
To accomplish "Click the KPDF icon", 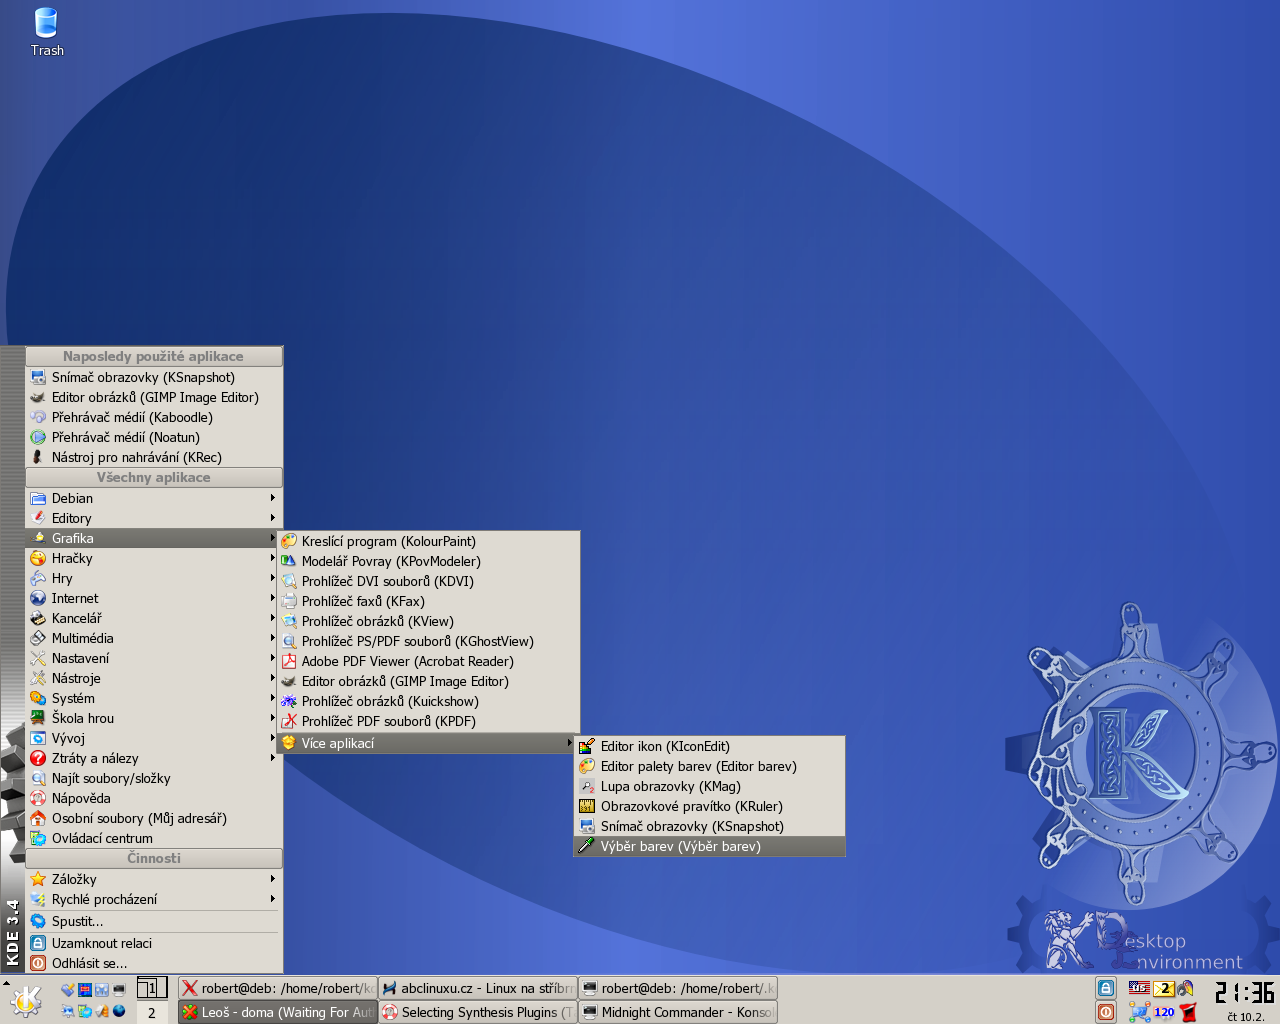I will pyautogui.click(x=289, y=721).
